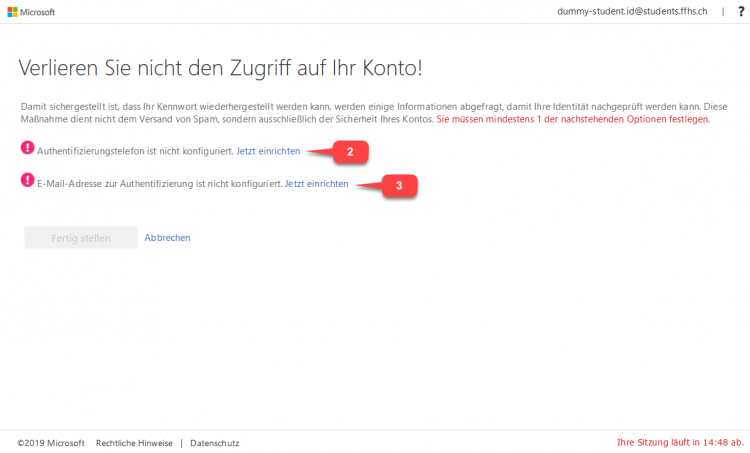750x453 pixels.
Task: Open Rechtliche Hinweise in footer
Action: 134,443
